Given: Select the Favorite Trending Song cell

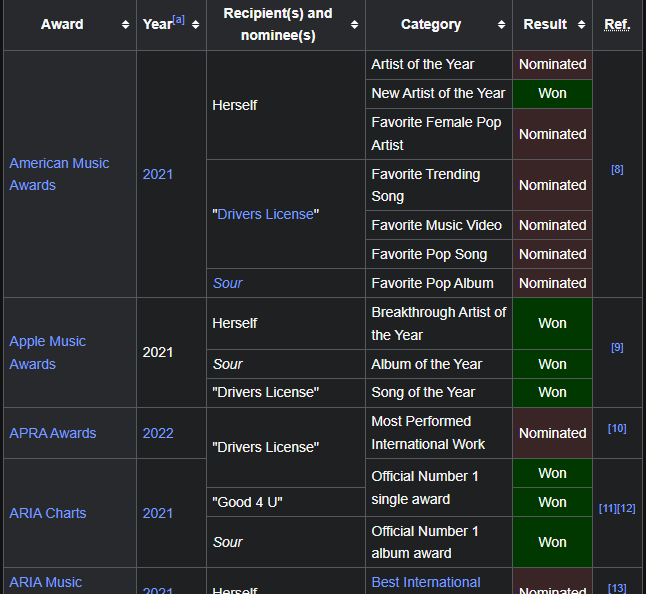Looking at the screenshot, I should 439,185.
